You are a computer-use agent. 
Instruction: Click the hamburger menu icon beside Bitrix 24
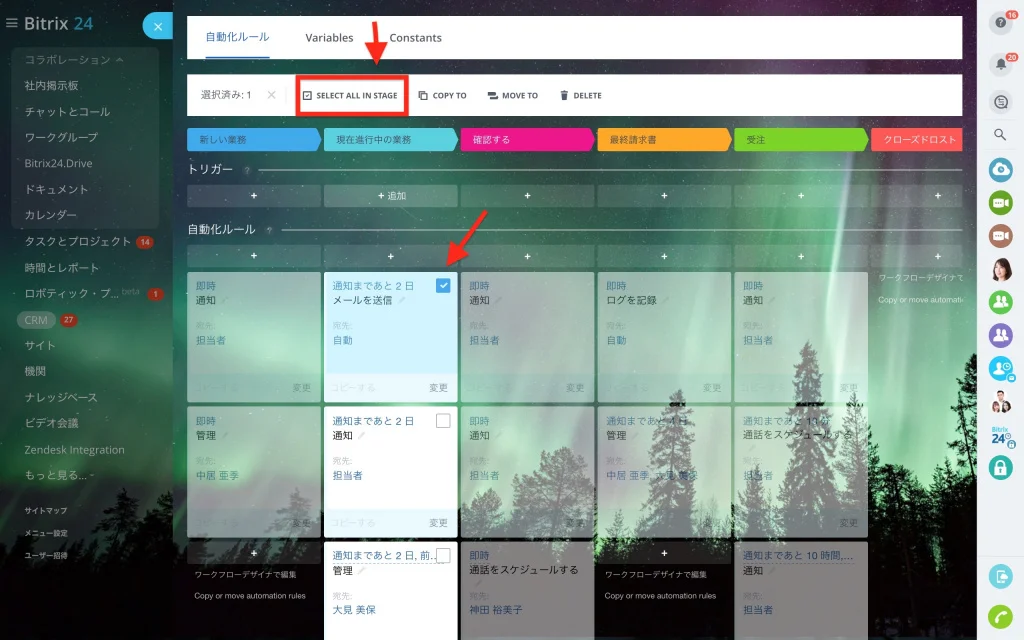pos(11,23)
